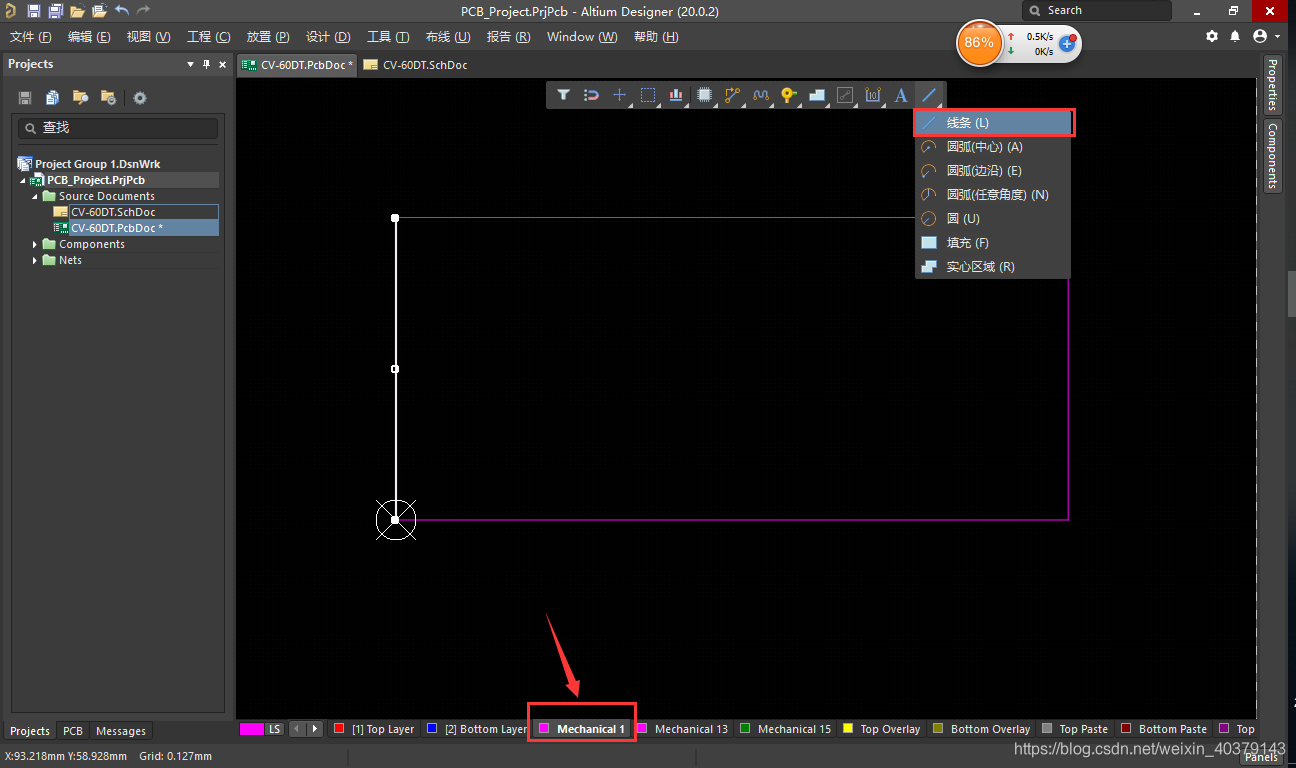
Task: Click the Mechanical 15 green color swatch
Action: [745, 729]
